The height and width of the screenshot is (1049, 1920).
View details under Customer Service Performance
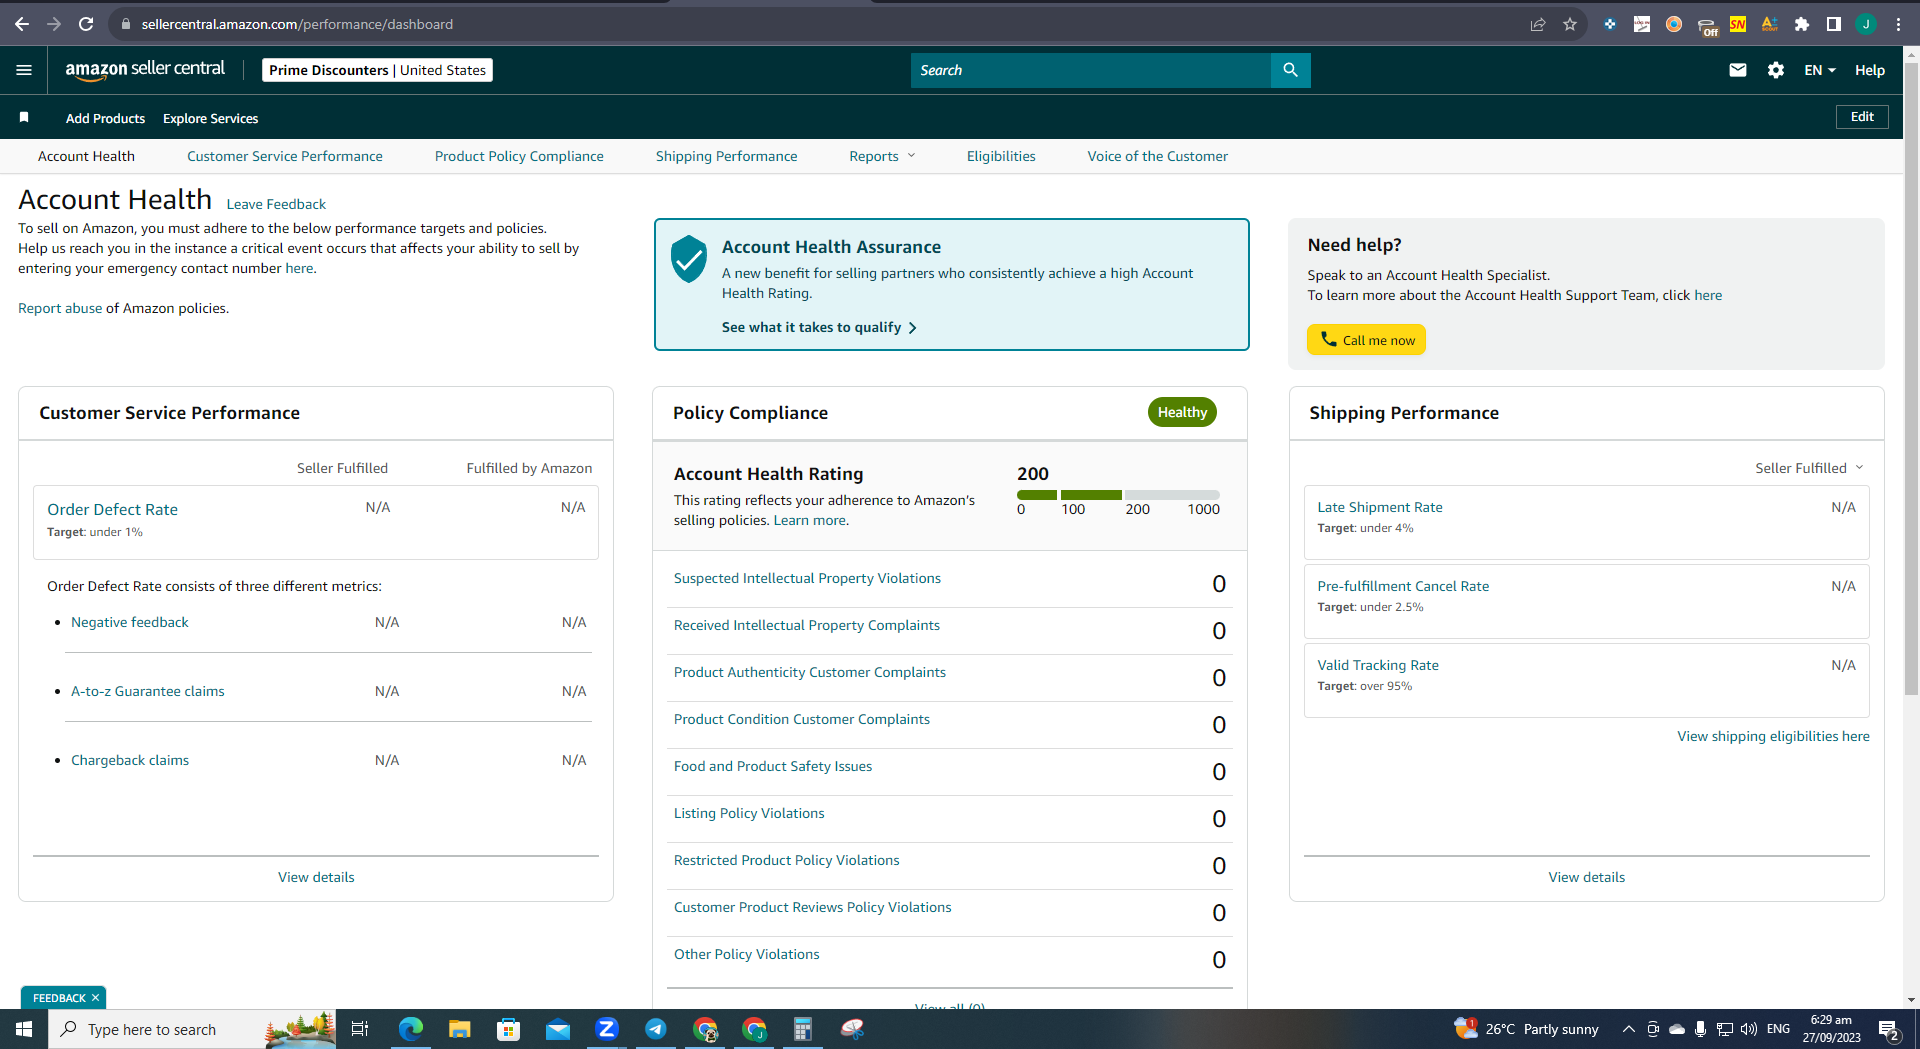pyautogui.click(x=316, y=877)
